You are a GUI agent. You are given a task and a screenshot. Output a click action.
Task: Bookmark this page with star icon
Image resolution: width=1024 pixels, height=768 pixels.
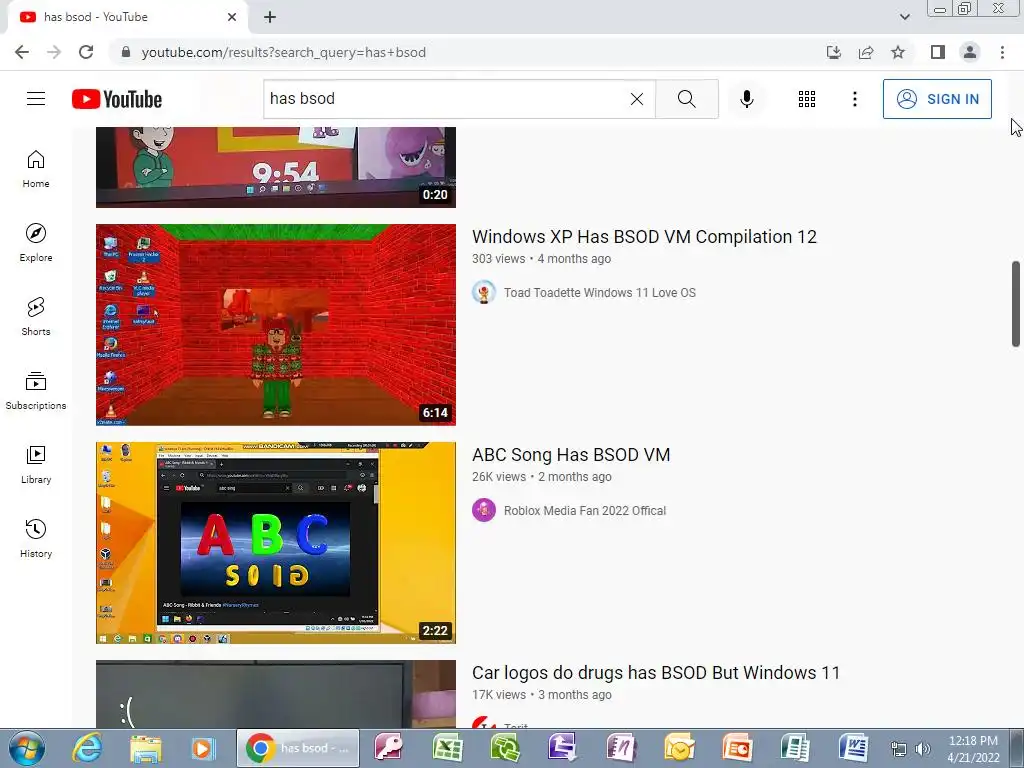(x=898, y=52)
